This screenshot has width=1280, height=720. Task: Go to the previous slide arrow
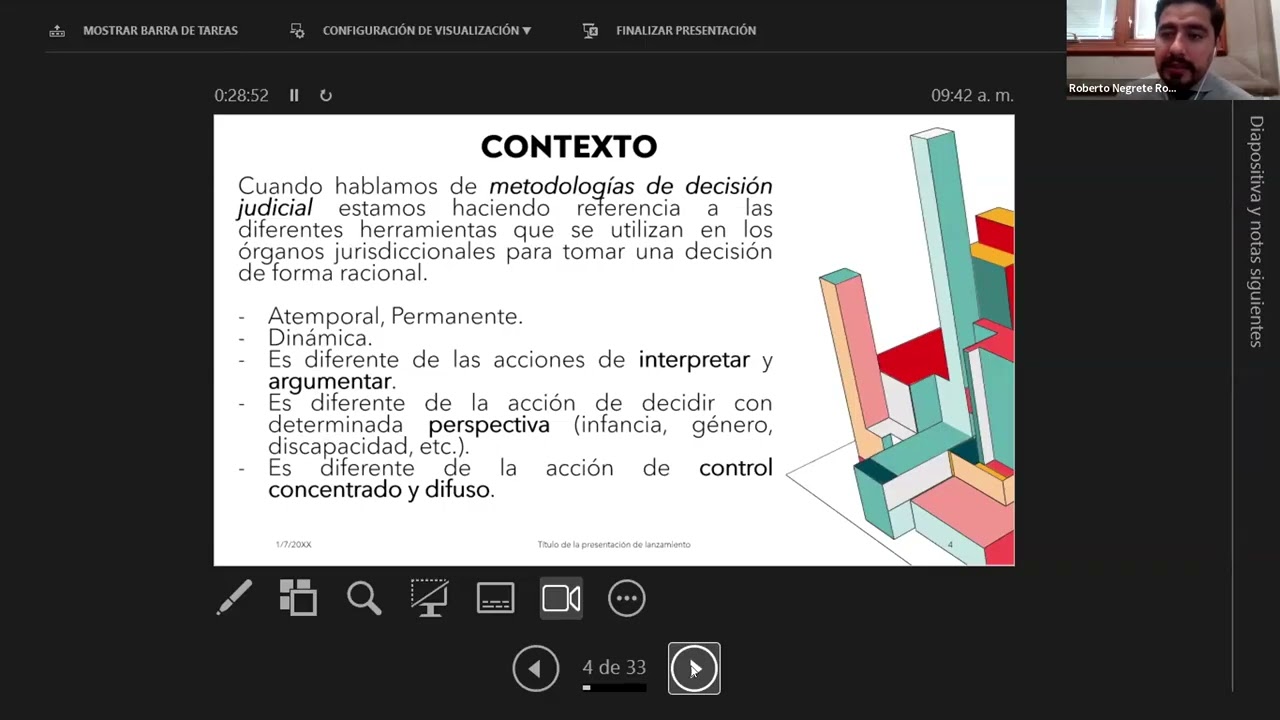[x=536, y=668]
